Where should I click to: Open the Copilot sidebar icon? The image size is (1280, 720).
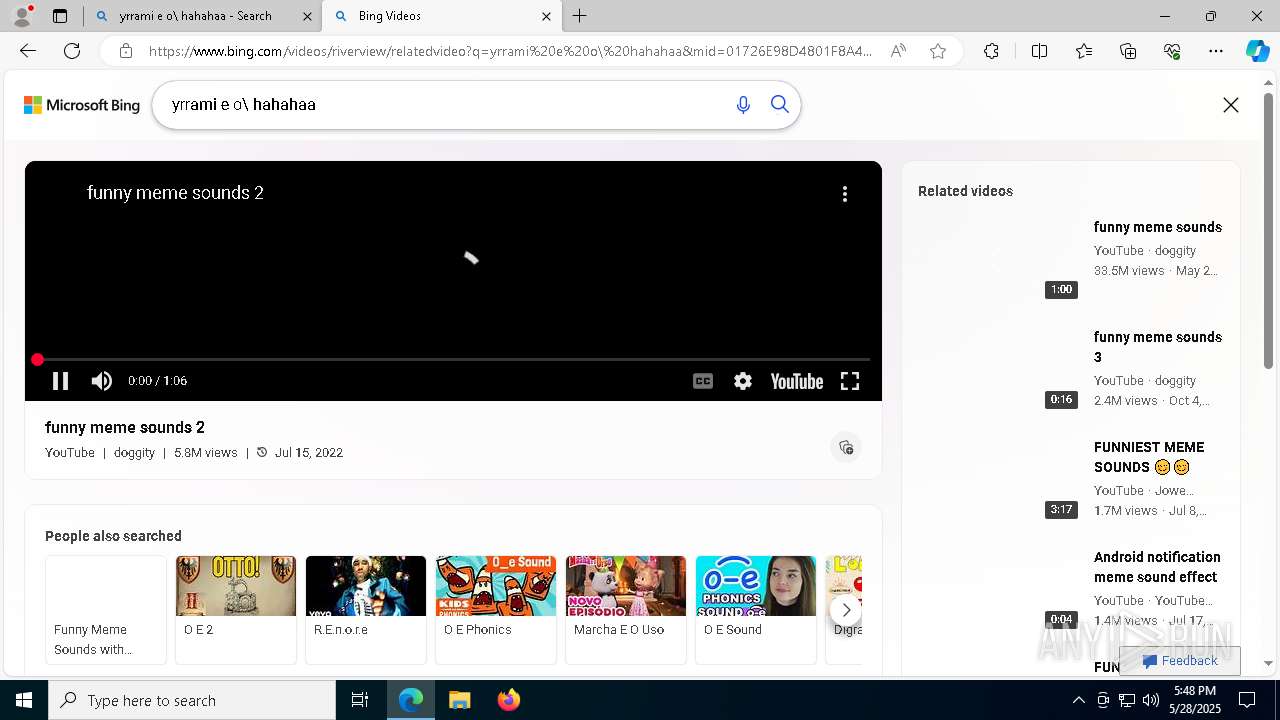1257,51
